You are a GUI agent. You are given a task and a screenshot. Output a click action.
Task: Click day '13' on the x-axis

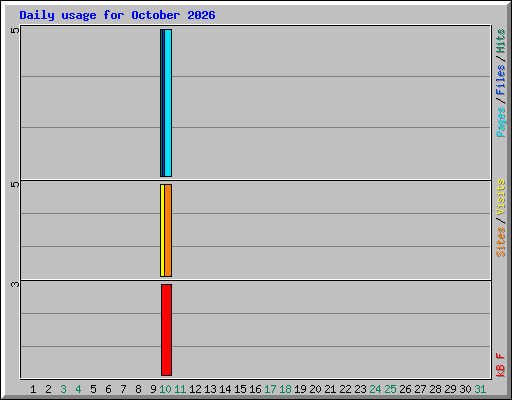click(210, 389)
